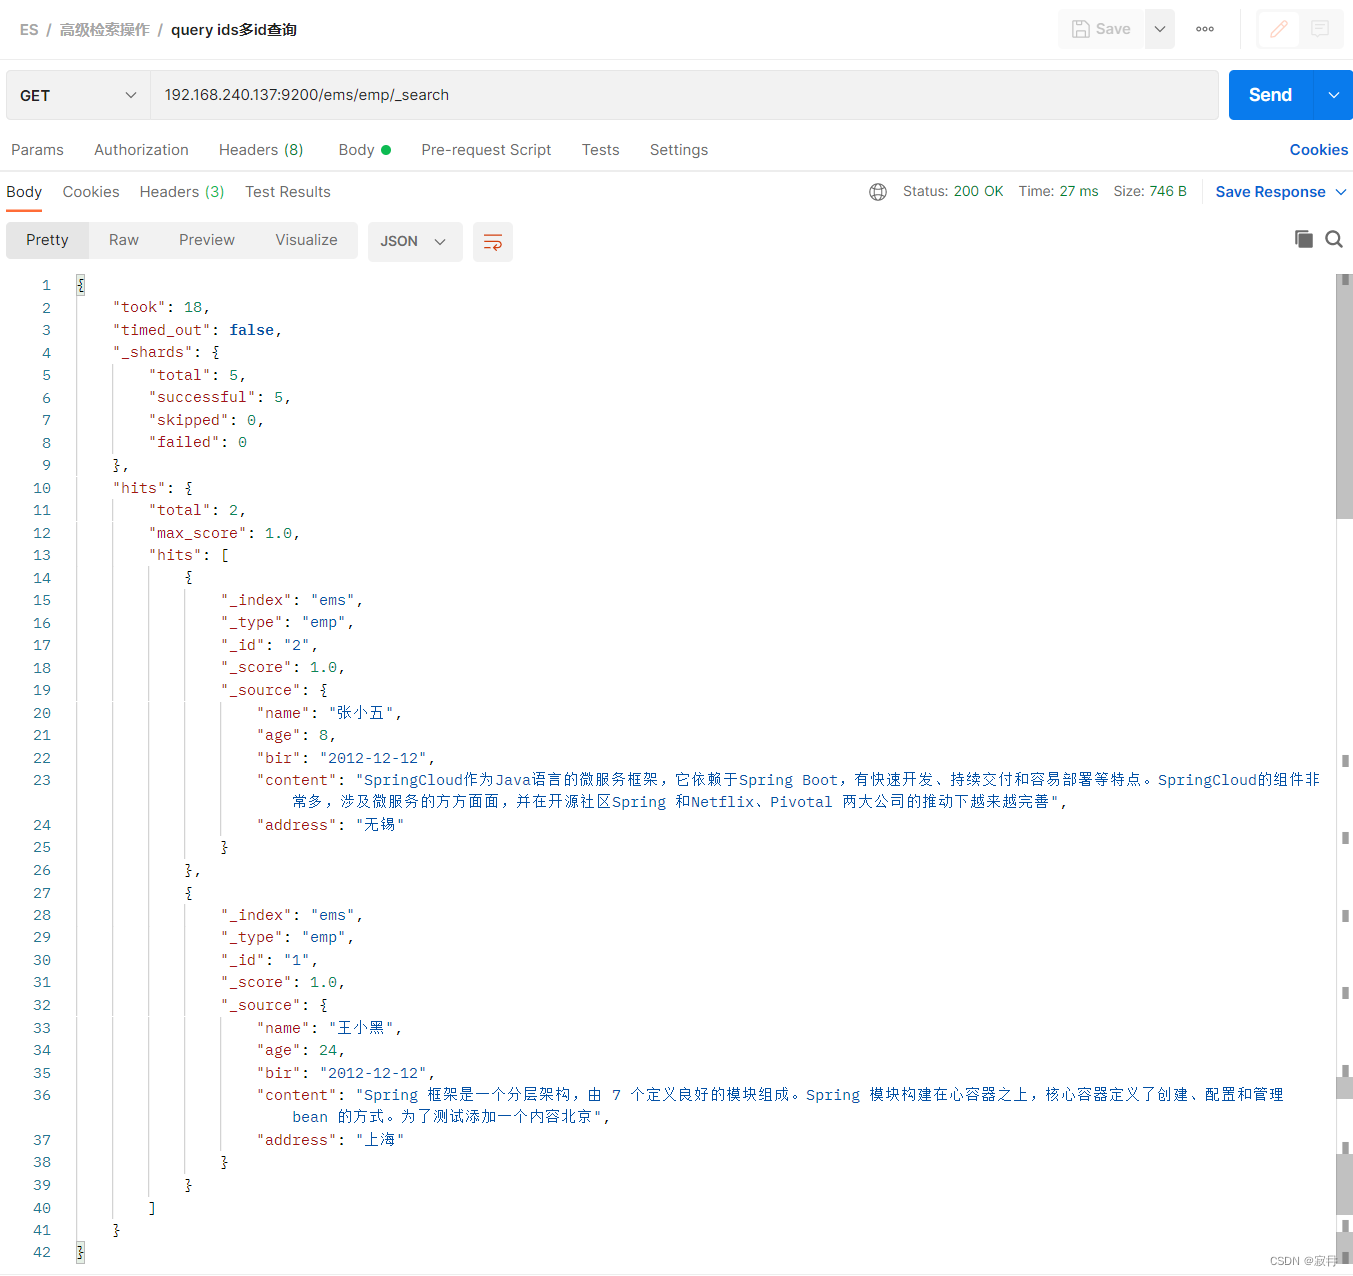
Task: Copy response with the copy icon
Action: click(x=1303, y=239)
